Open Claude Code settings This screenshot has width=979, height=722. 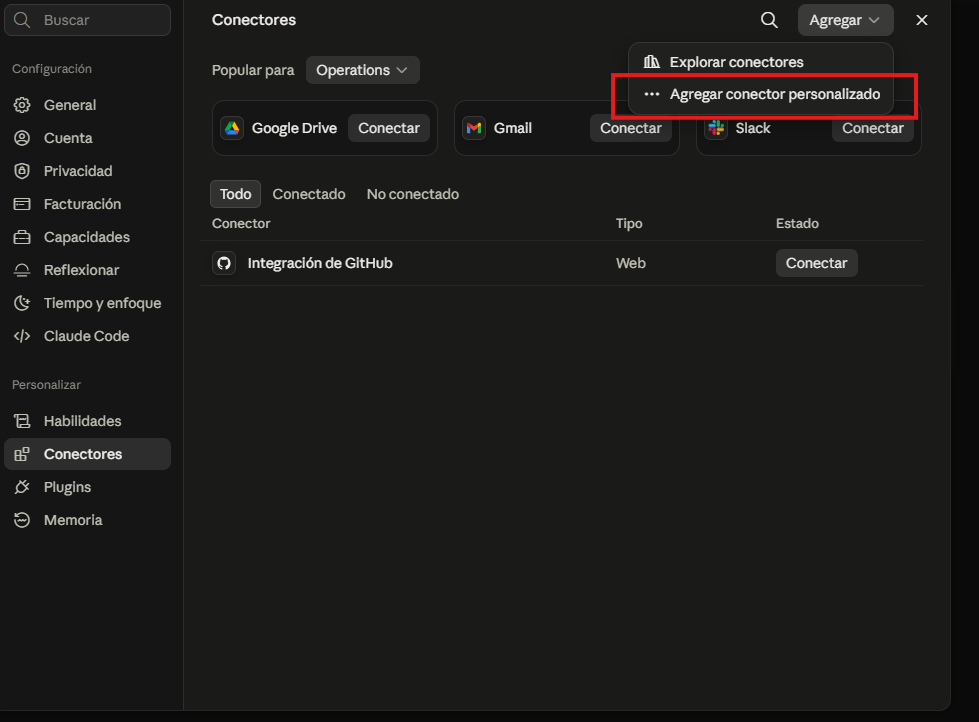pyautogui.click(x=87, y=336)
